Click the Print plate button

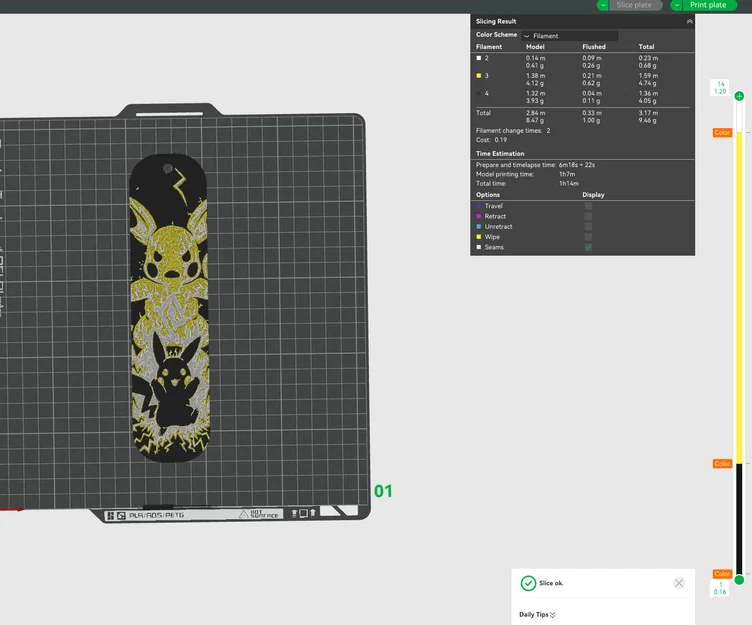click(708, 5)
